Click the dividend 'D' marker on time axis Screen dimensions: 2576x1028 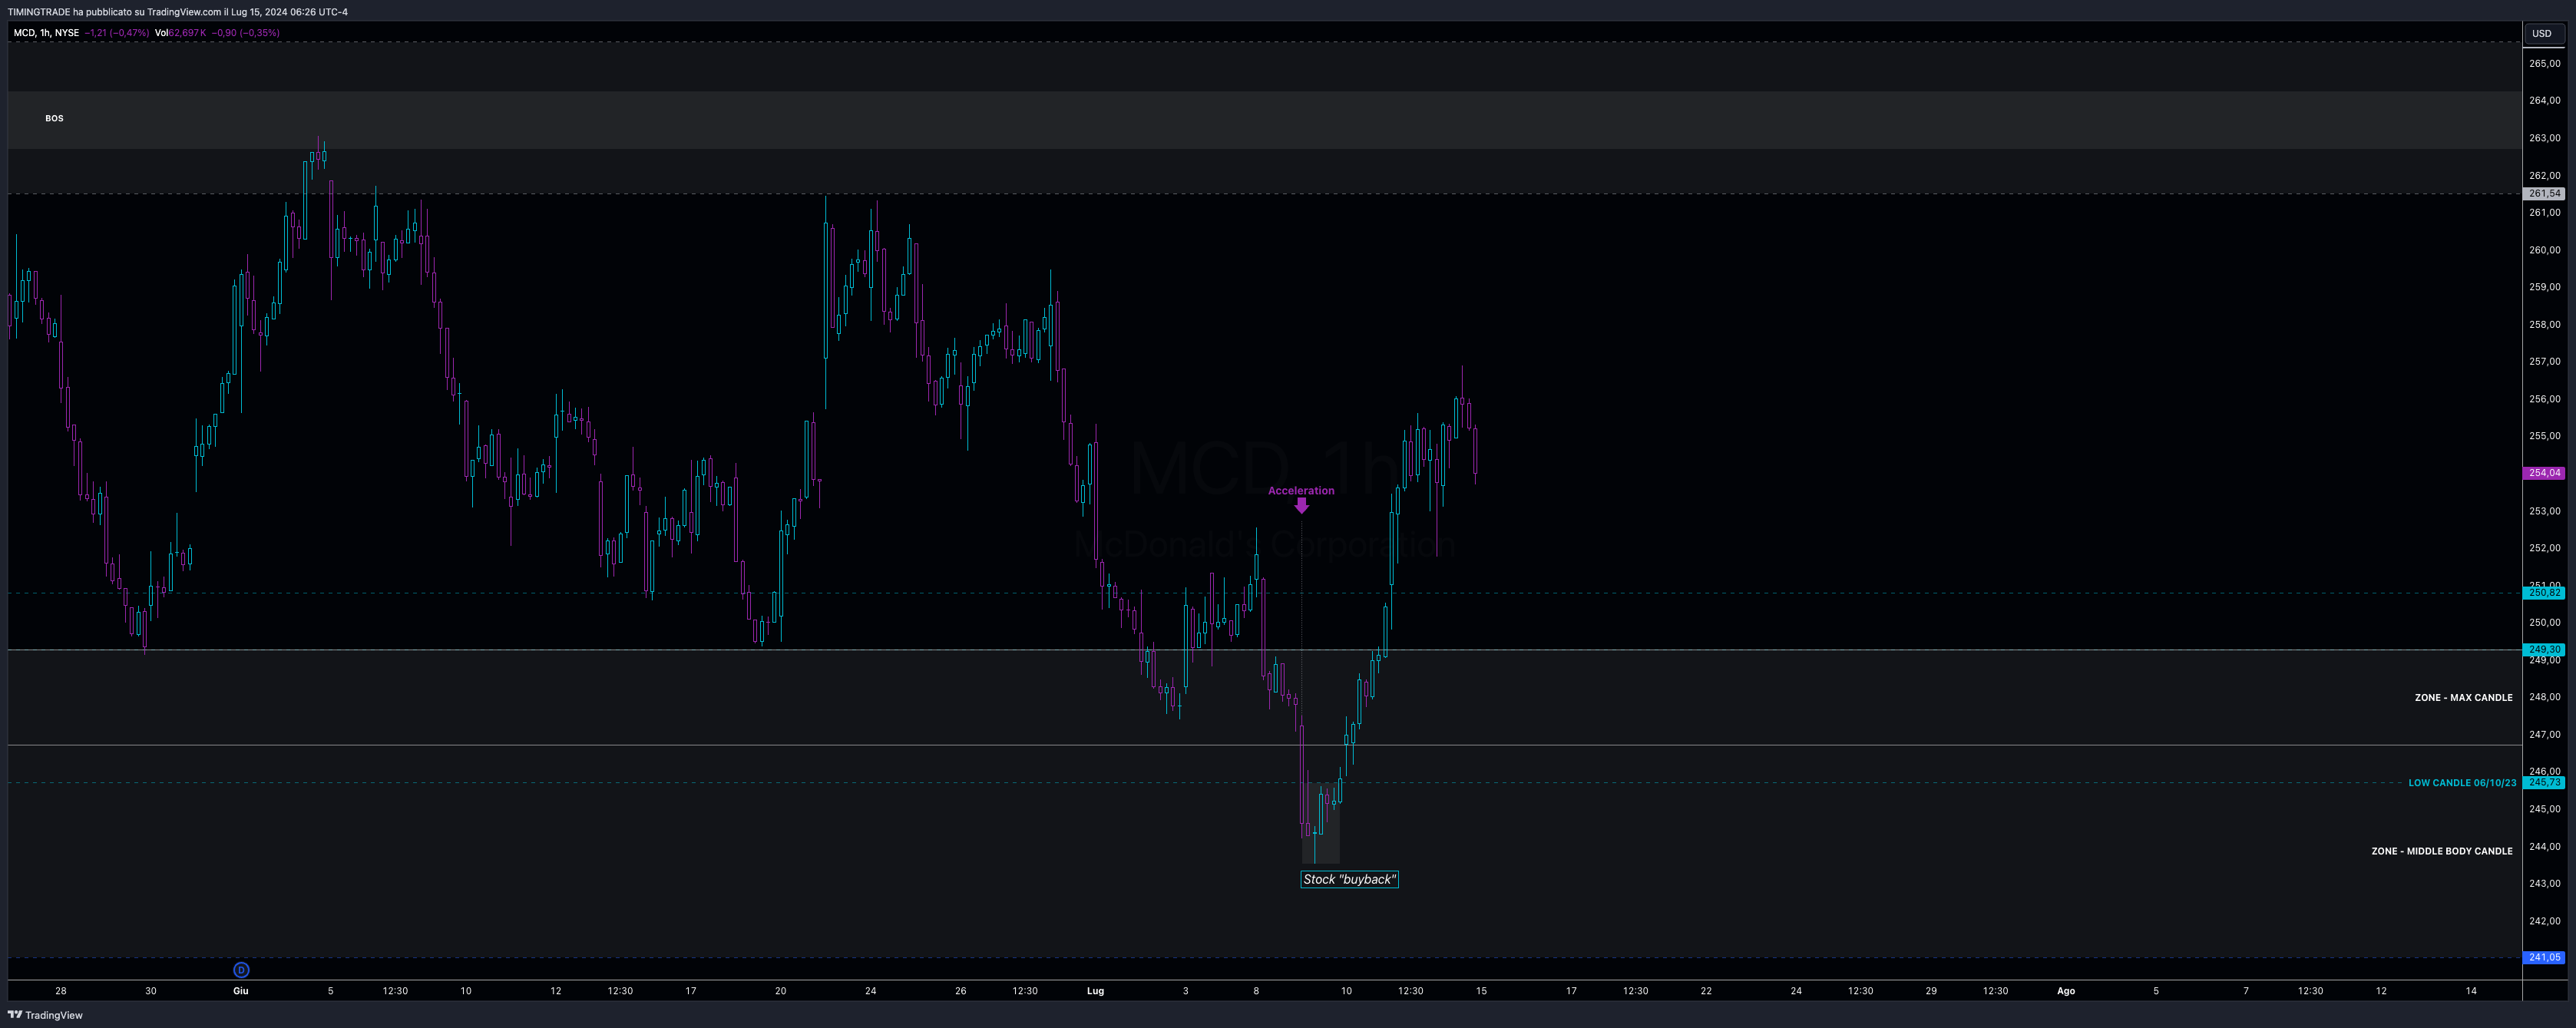[x=241, y=970]
